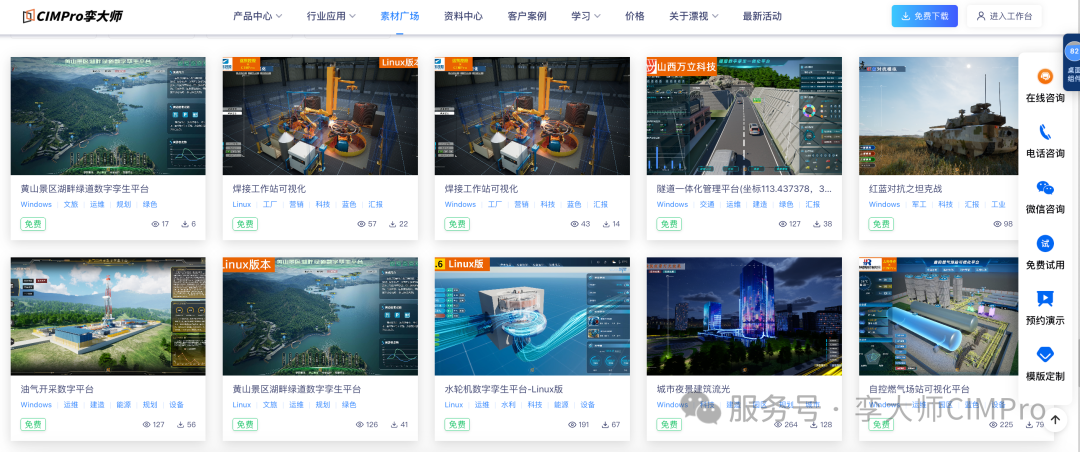Open the 最新活动 nav item
The height and width of the screenshot is (452, 1080).
762,16
